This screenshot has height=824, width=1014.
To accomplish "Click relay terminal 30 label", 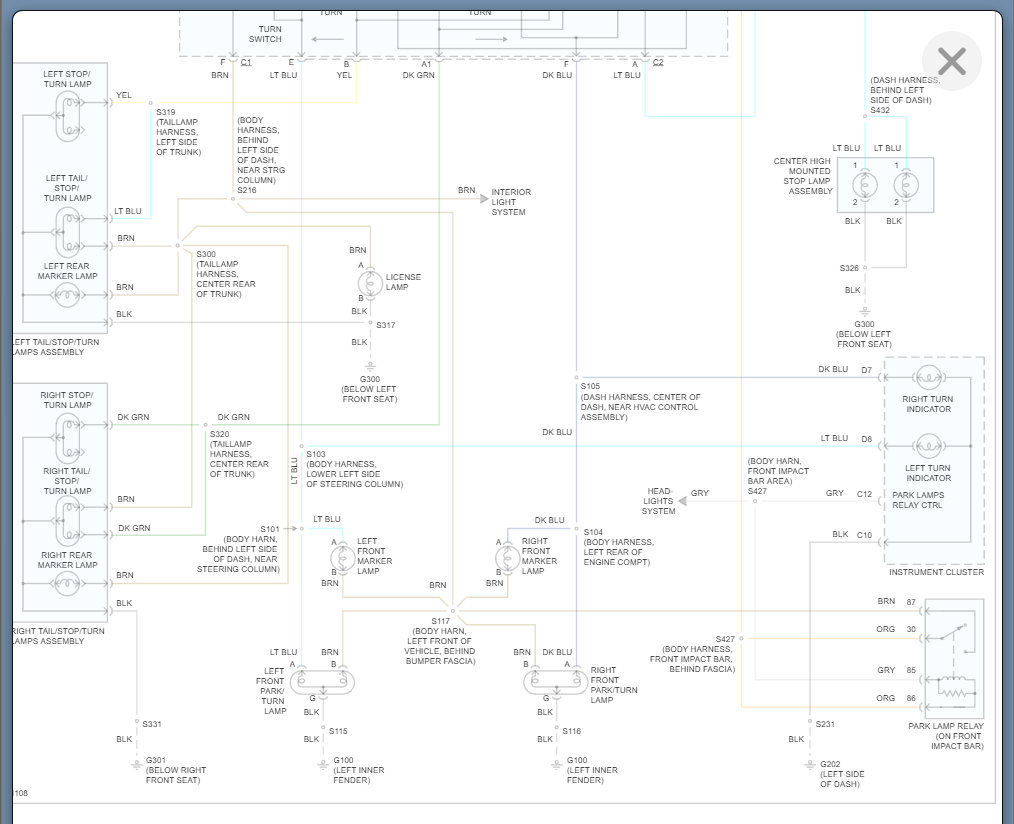I will point(911,629).
